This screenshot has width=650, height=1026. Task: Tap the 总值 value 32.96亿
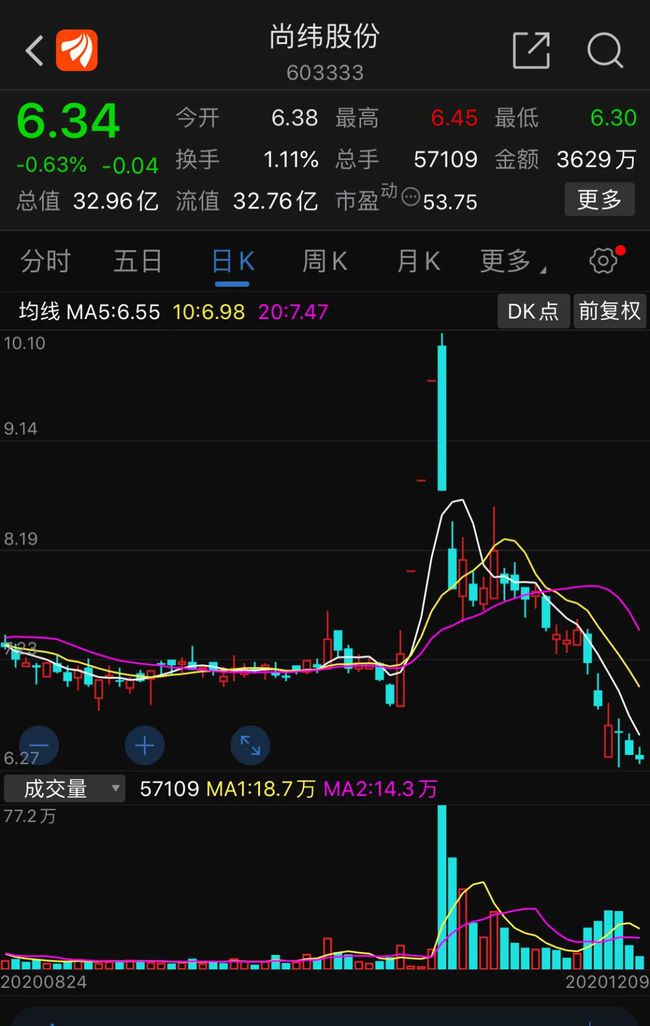click(116, 200)
